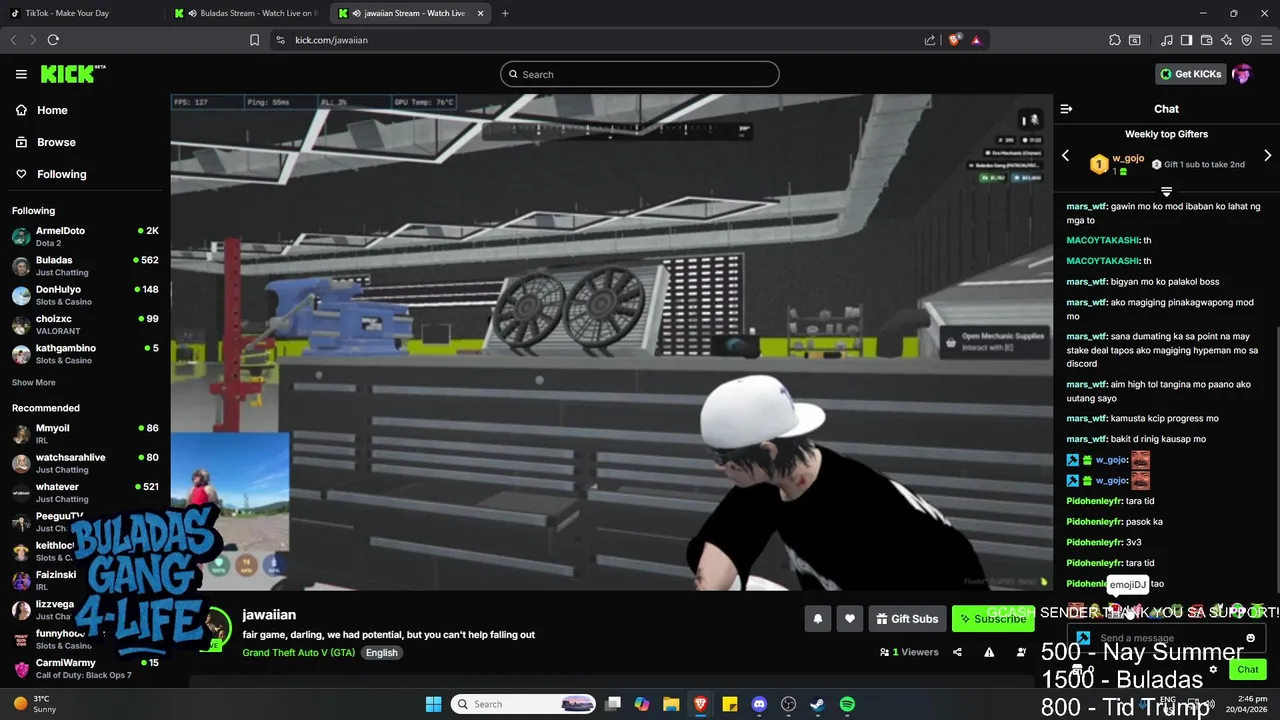
Task: Click the green Chat send button
Action: tap(1248, 670)
